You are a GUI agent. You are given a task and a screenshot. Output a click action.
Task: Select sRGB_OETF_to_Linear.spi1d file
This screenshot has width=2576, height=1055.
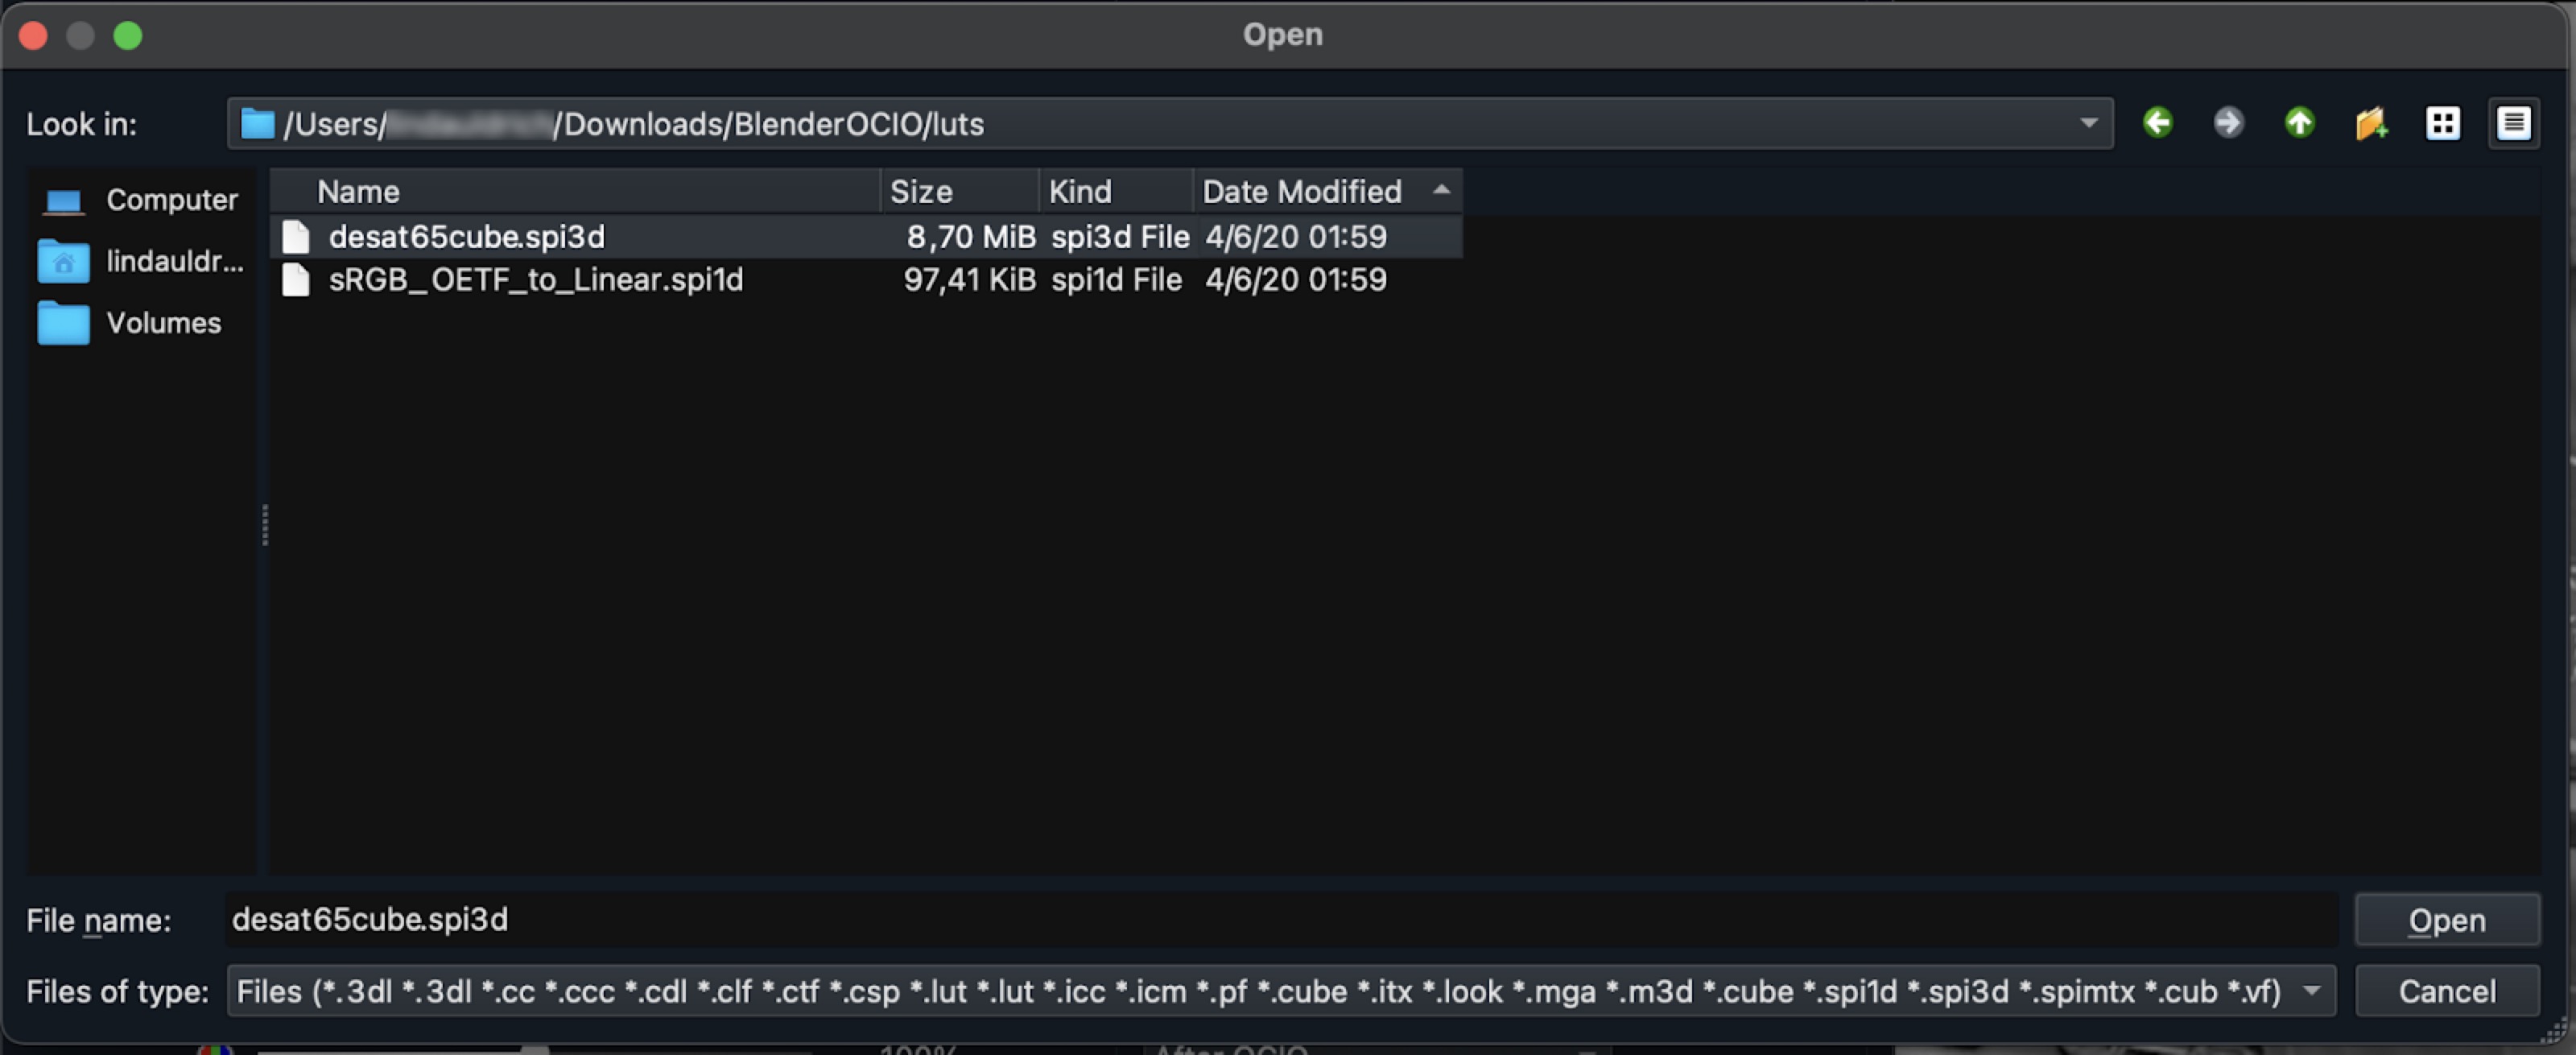(535, 280)
